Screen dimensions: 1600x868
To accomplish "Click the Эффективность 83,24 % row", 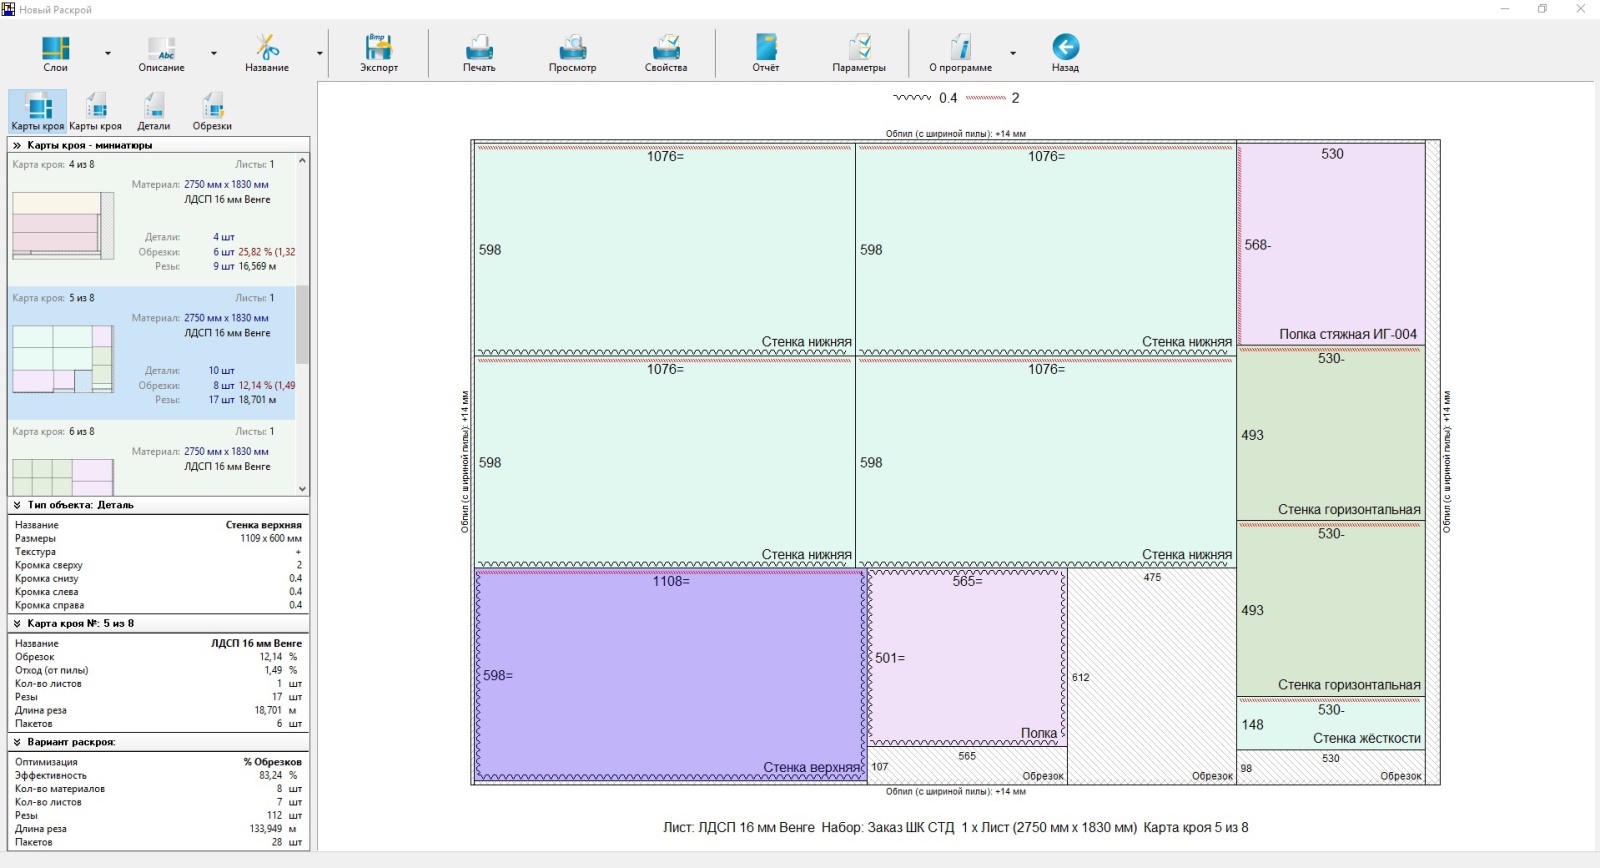I will point(158,775).
